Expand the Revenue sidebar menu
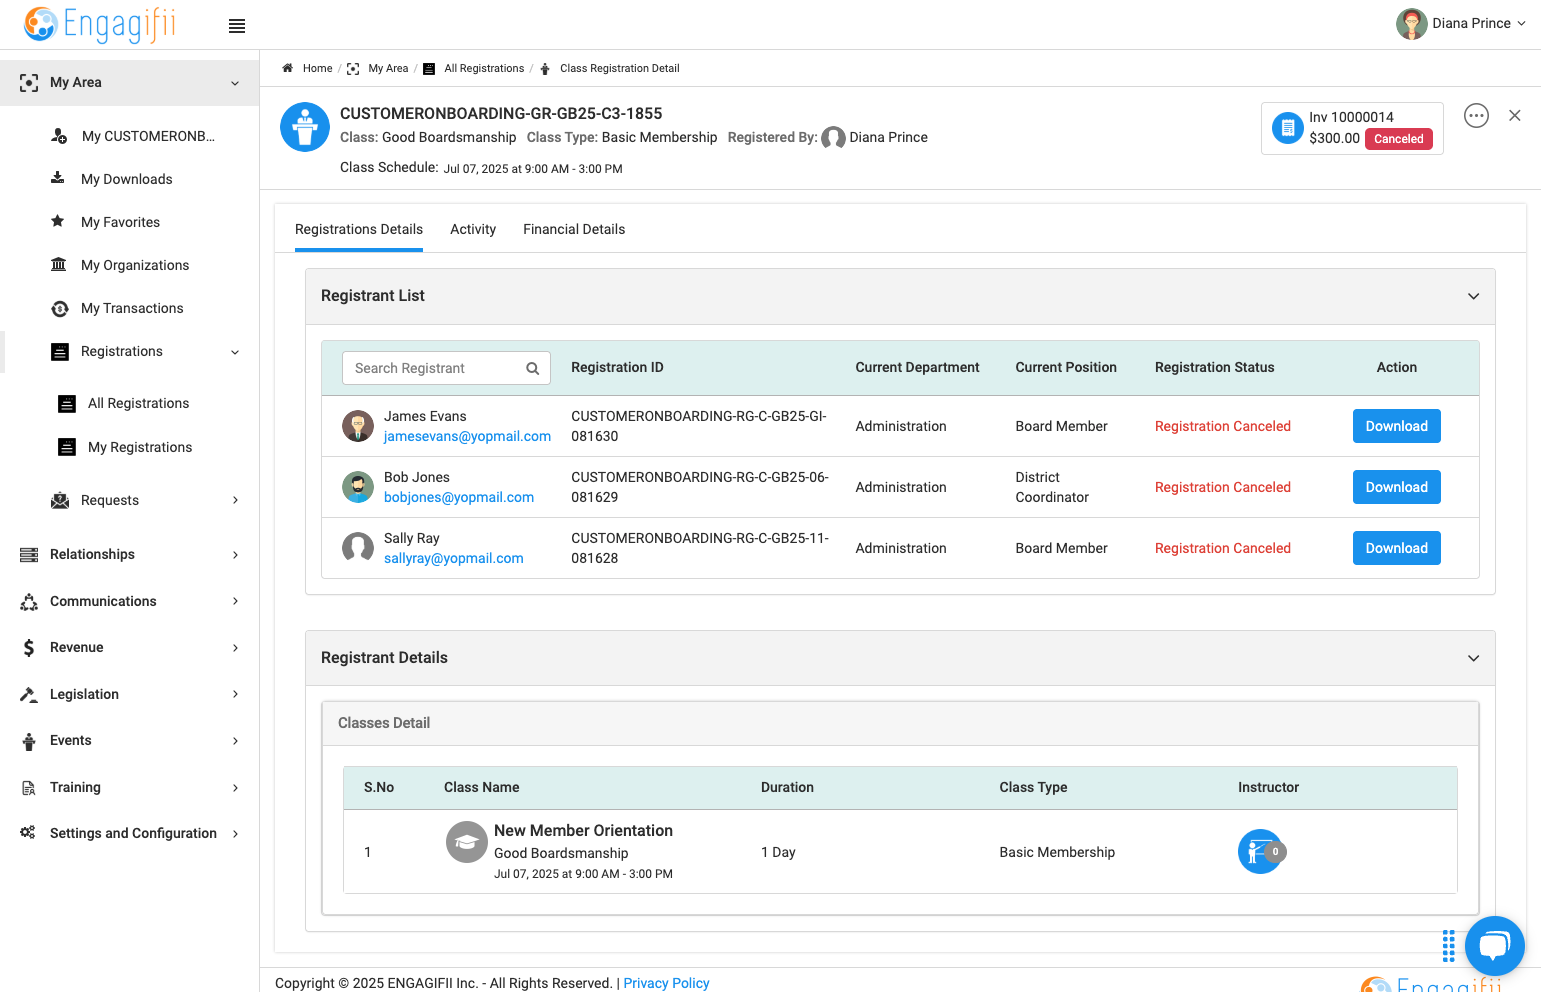Screen dimensions: 1541x992 235,648
